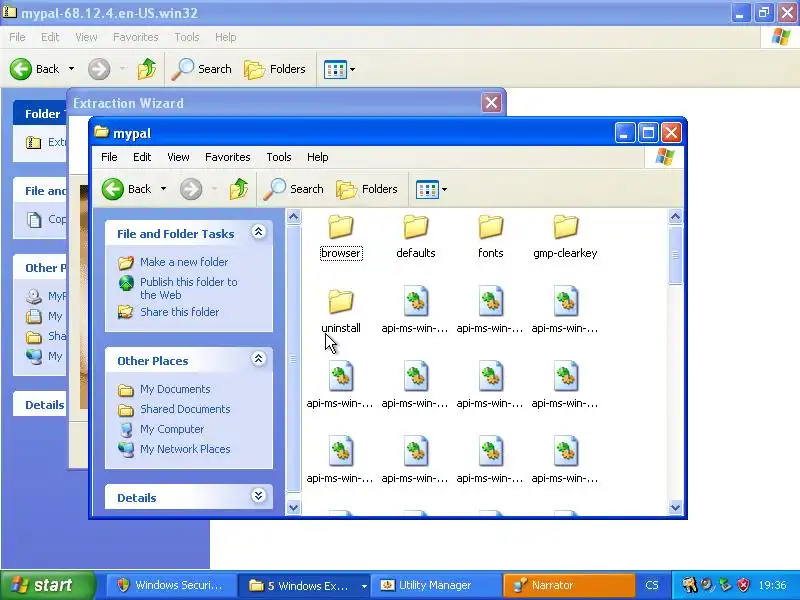
Task: Click CS language indicator in taskbar
Action: click(x=652, y=585)
